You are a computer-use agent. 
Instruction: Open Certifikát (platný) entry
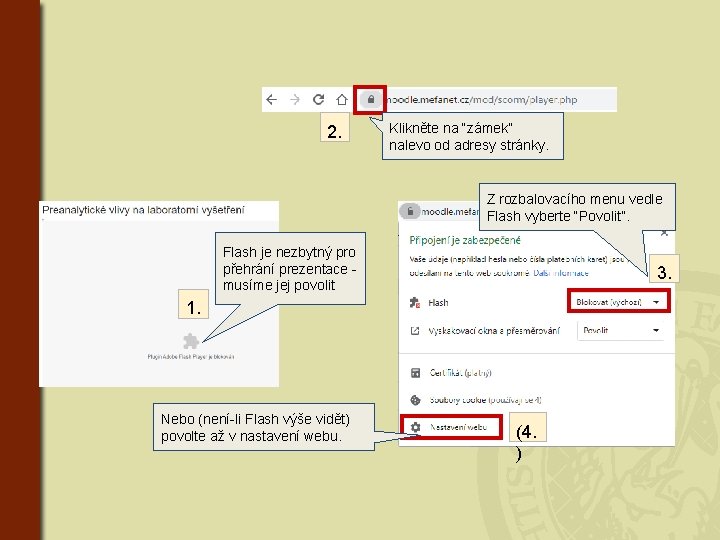[461, 373]
